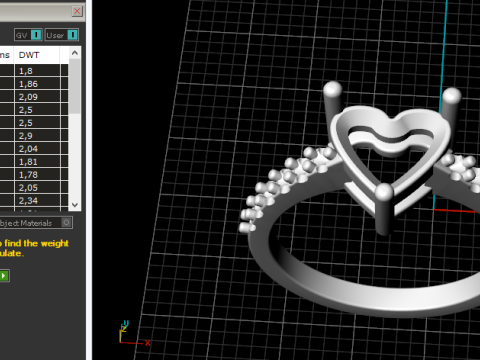Close the panel with the red X
Image resolution: width=480 pixels, height=360 pixels.
pos(77,11)
